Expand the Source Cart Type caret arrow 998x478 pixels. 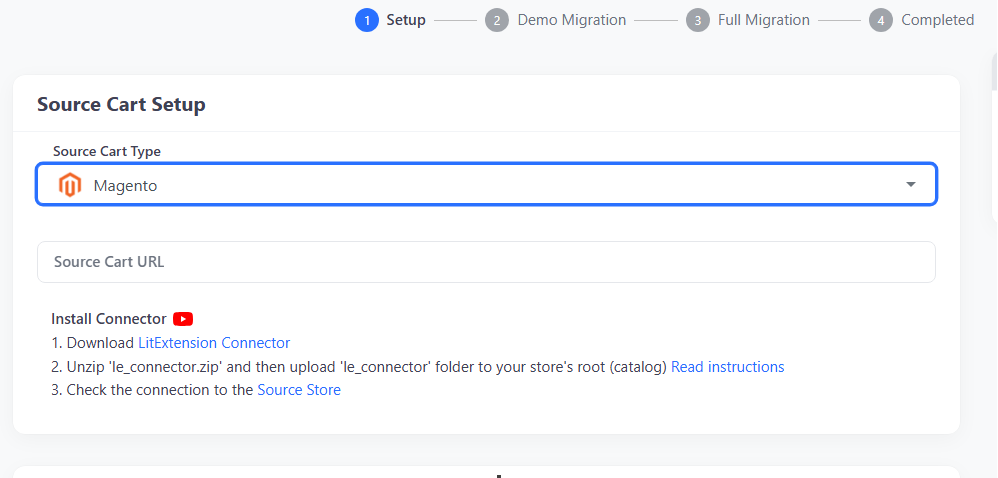coord(911,185)
